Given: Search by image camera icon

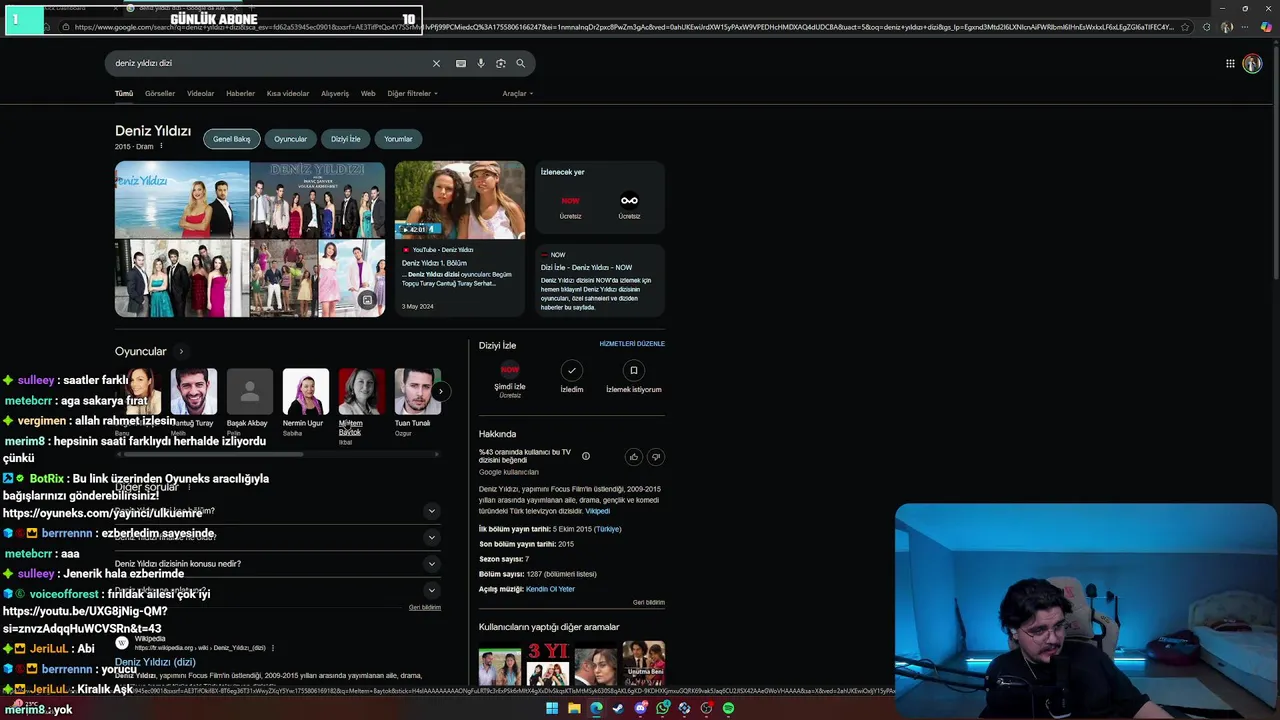Looking at the screenshot, I should coord(501,63).
